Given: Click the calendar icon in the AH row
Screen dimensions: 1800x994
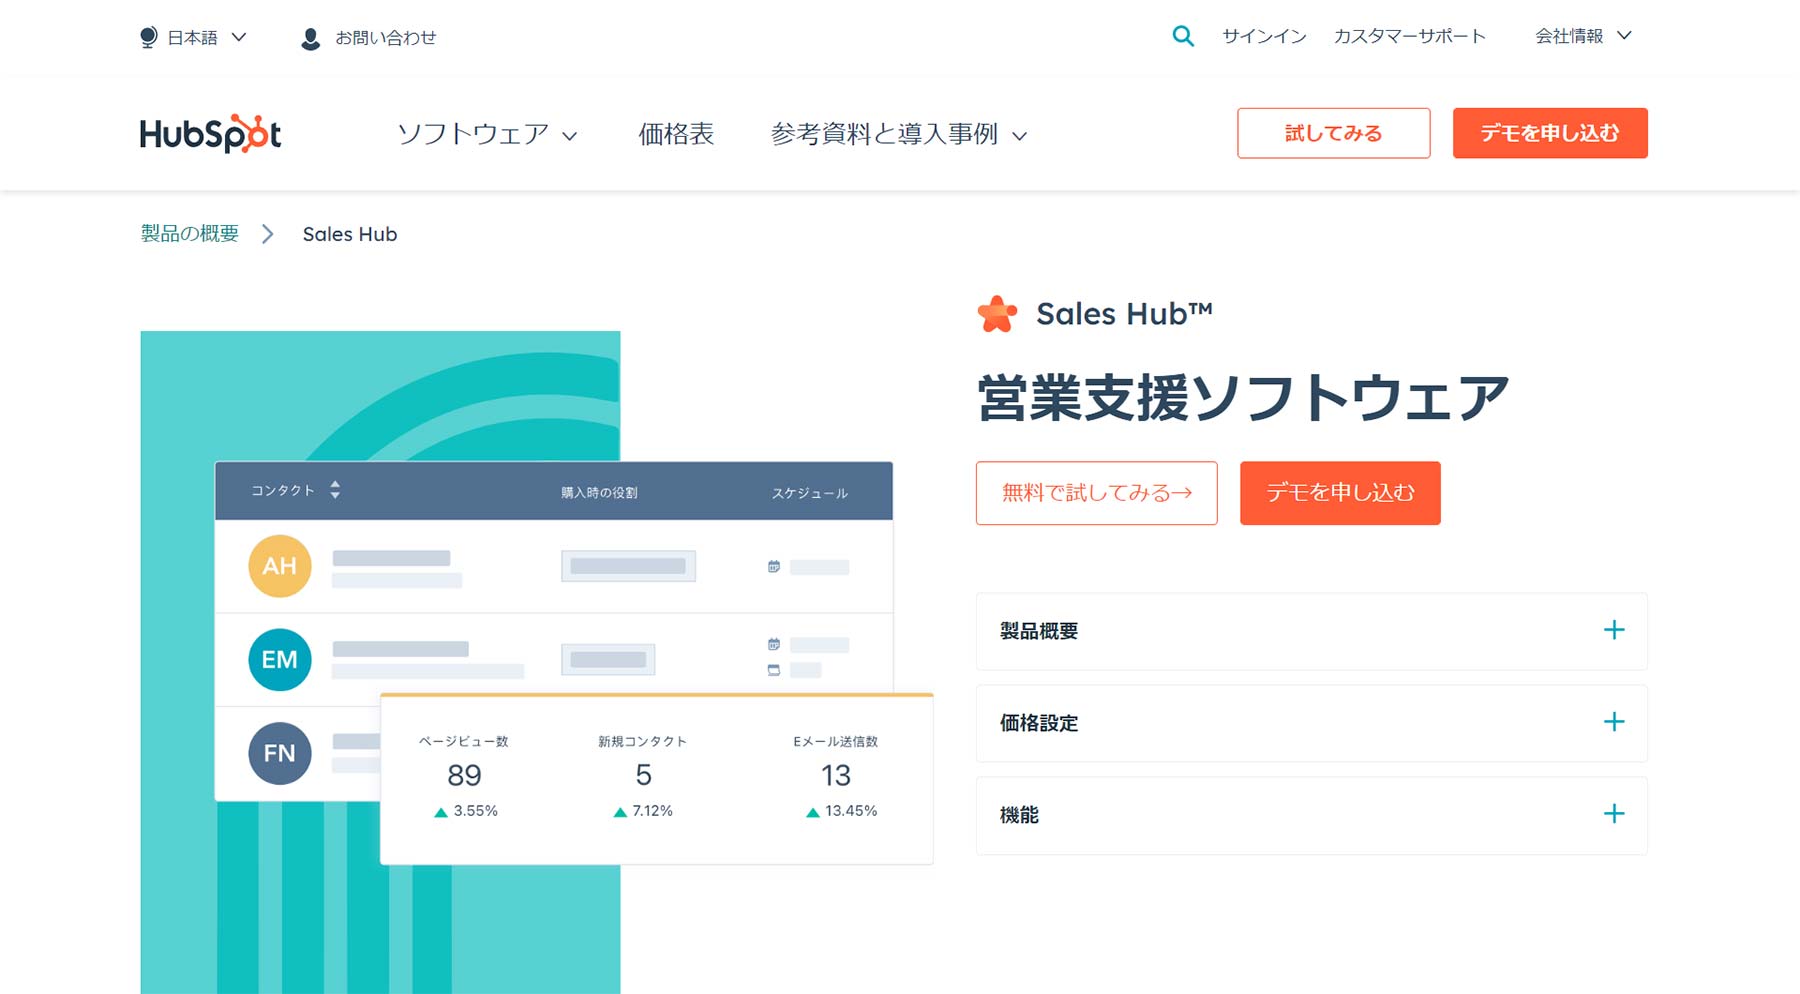Looking at the screenshot, I should [774, 567].
